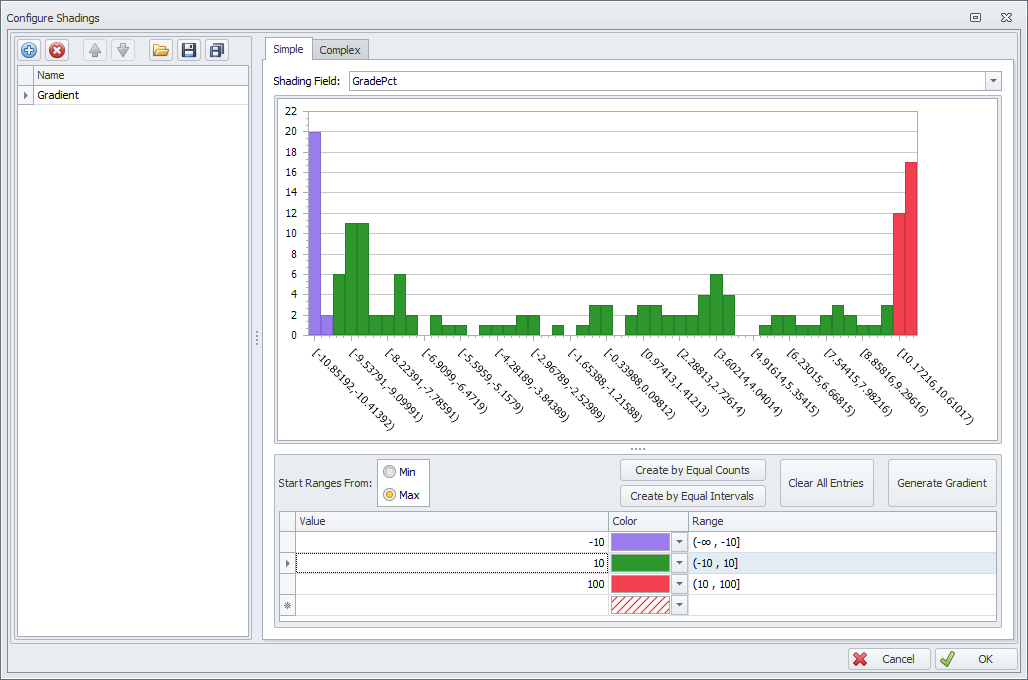Open the red color dropdown arrow

click(680, 584)
